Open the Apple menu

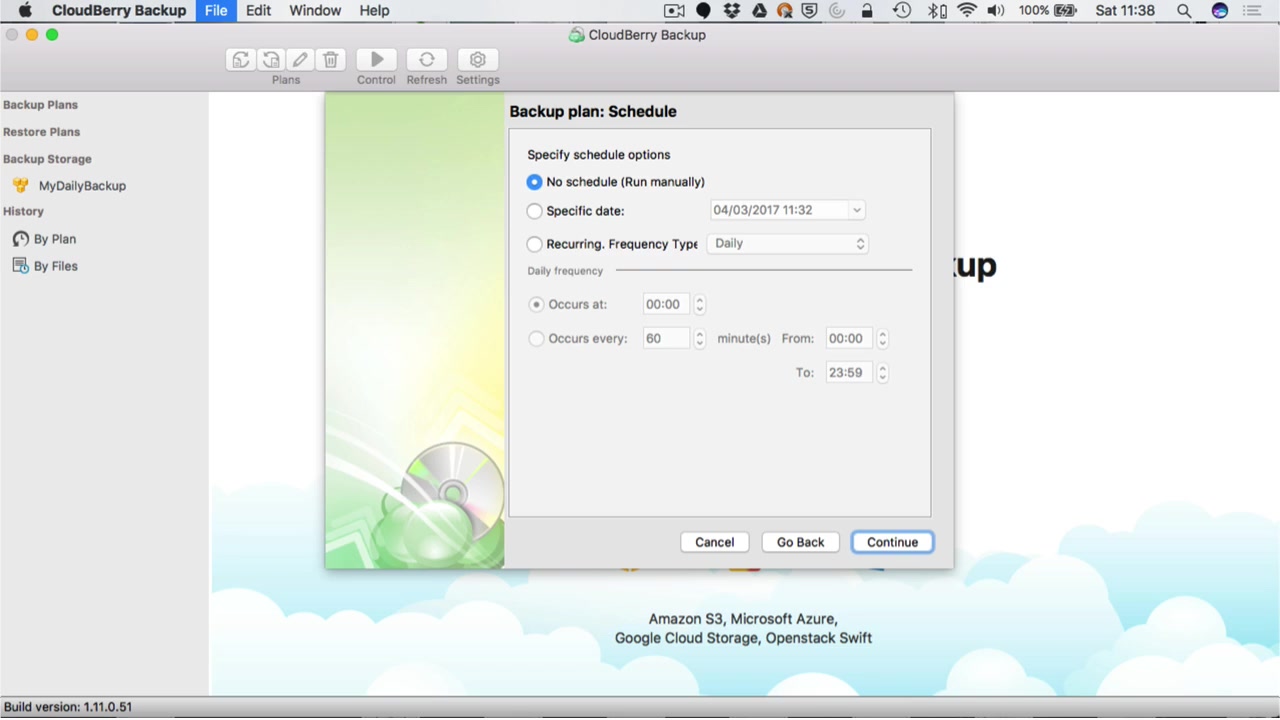coord(25,11)
